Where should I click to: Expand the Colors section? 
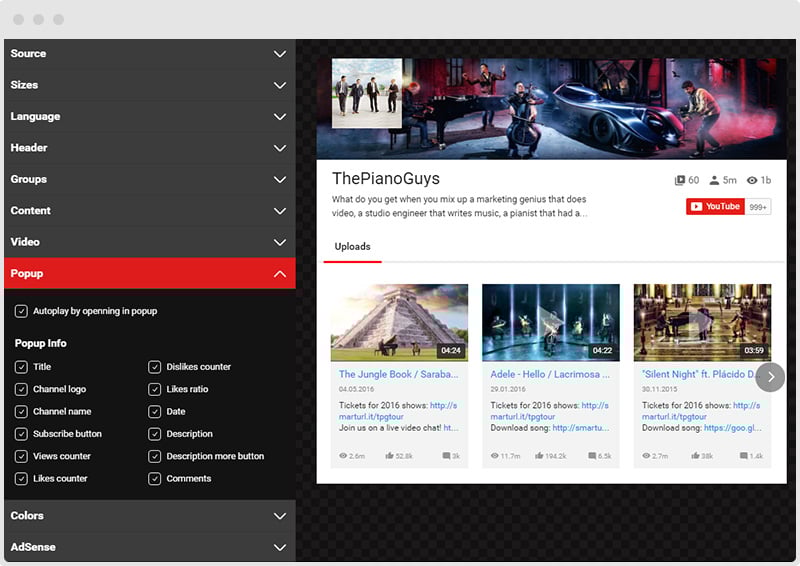(x=149, y=516)
